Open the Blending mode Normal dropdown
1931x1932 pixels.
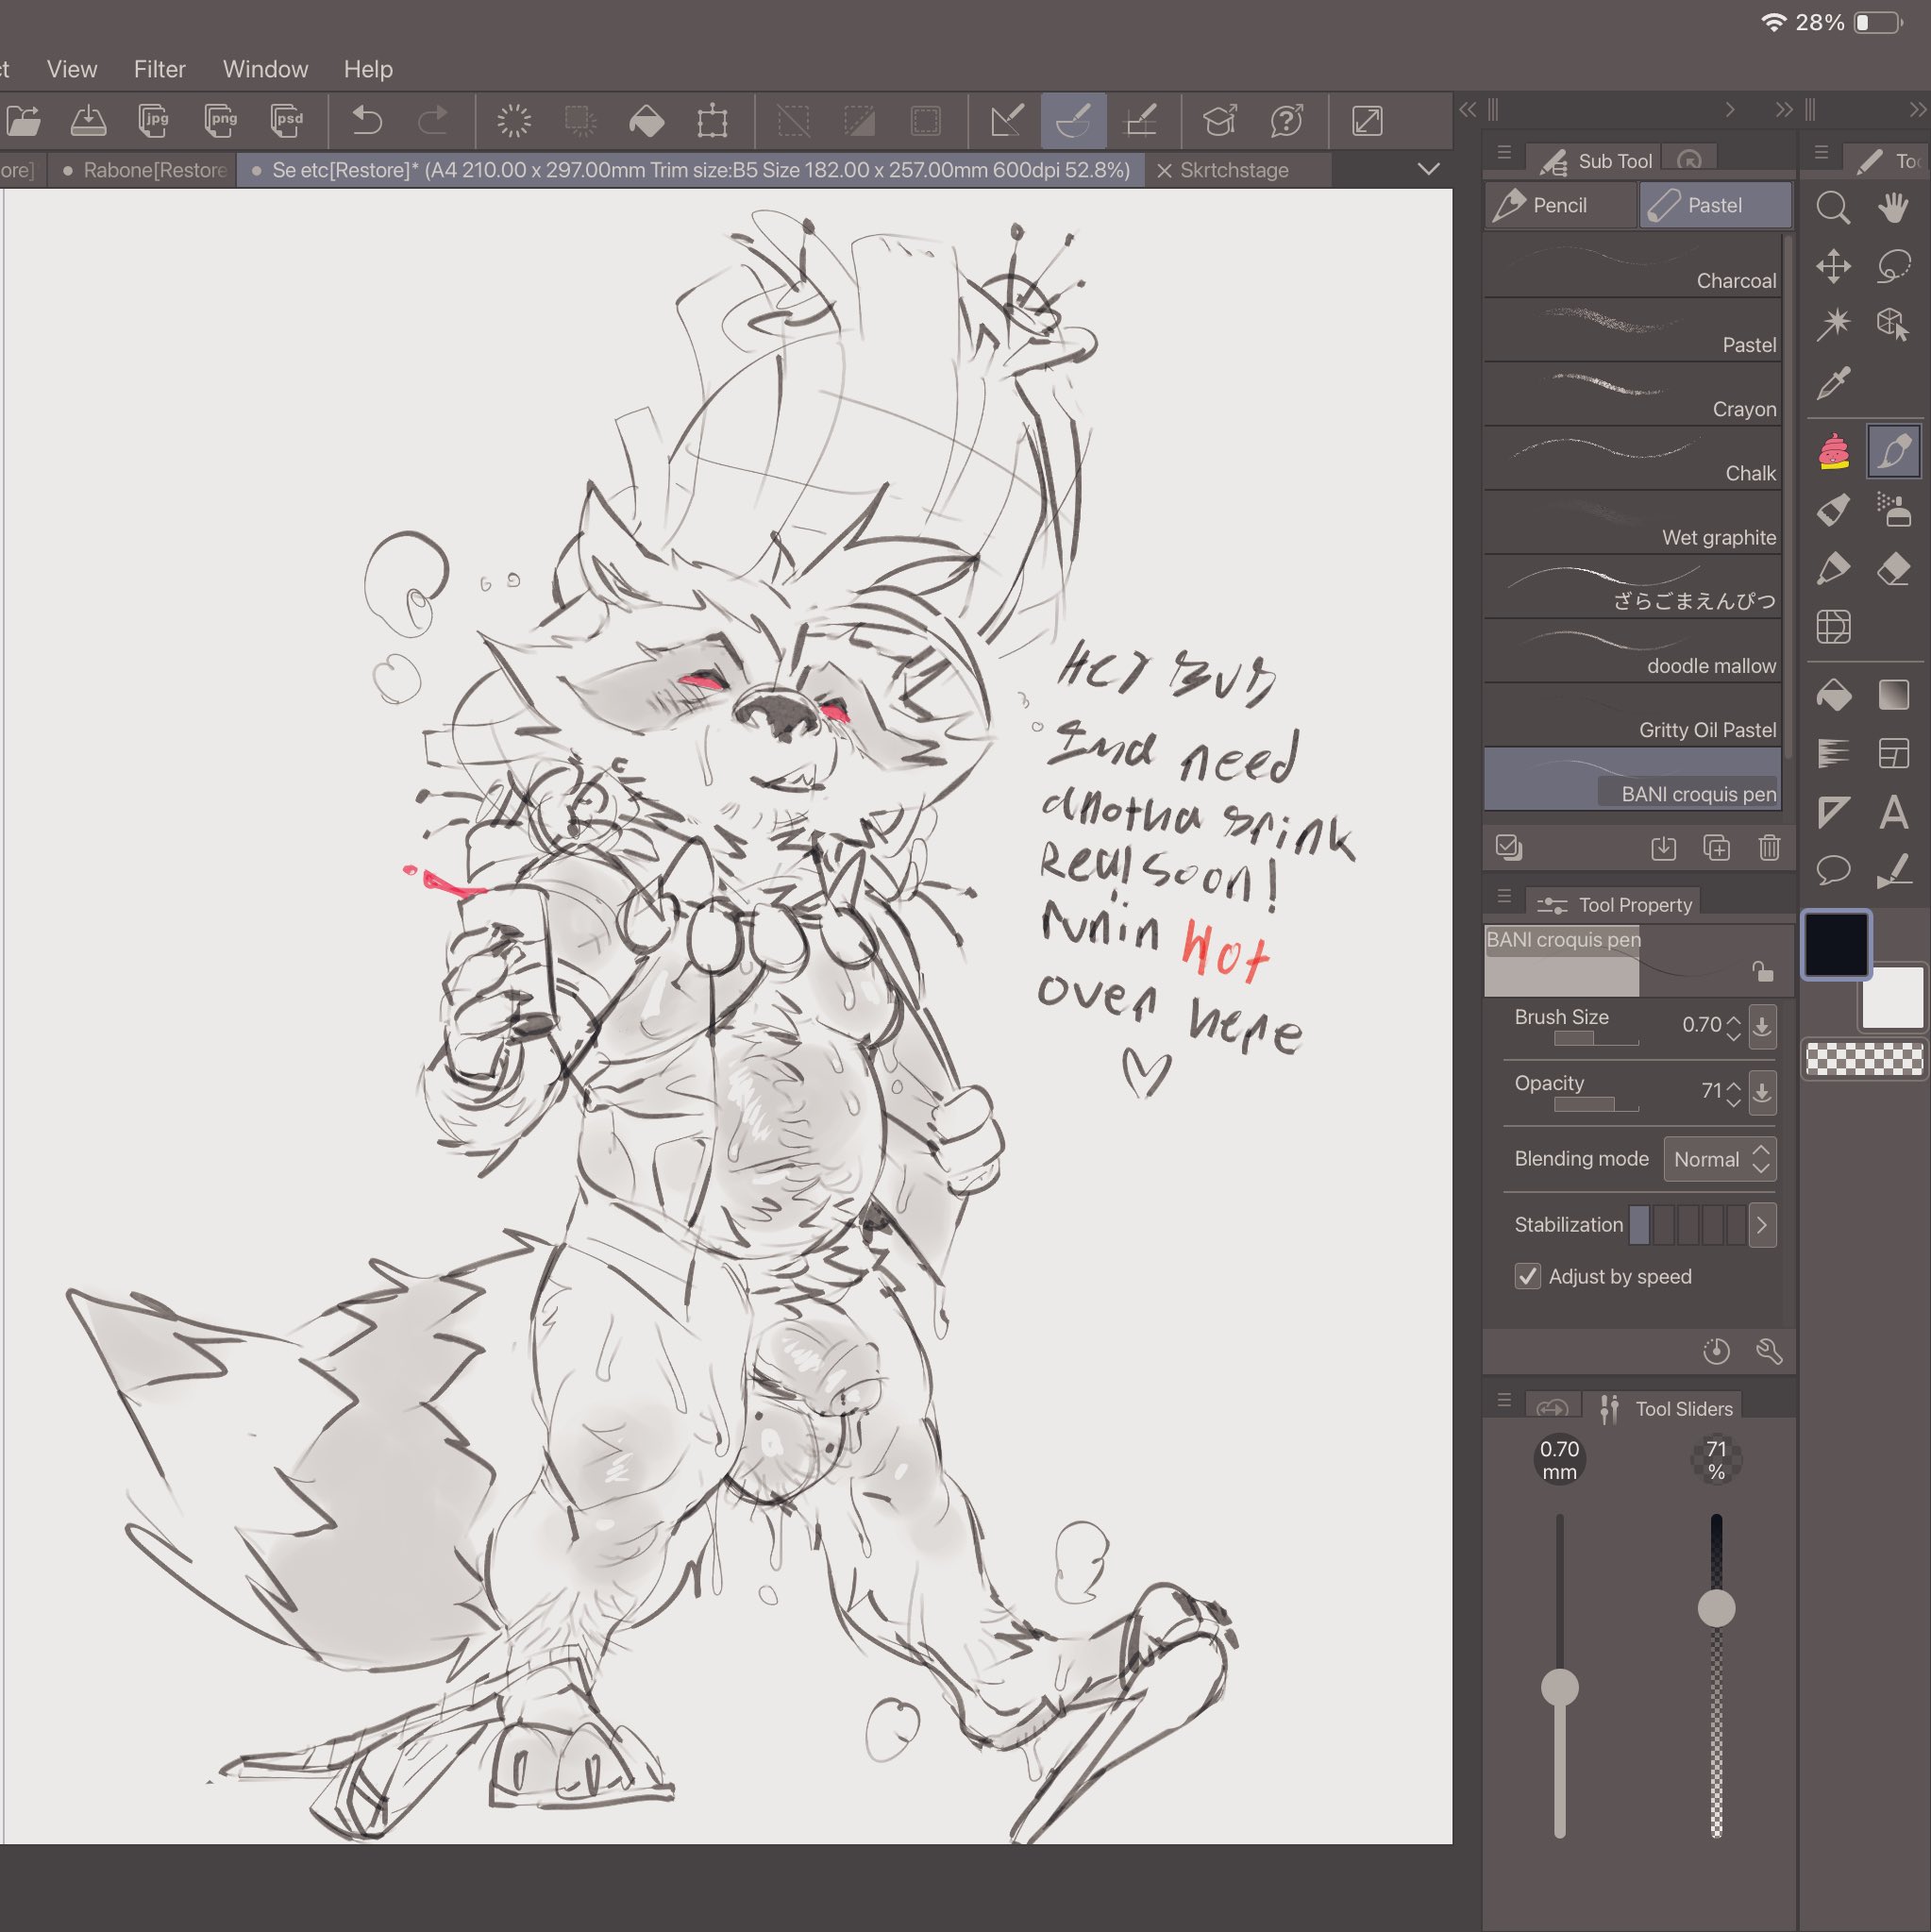point(1719,1159)
